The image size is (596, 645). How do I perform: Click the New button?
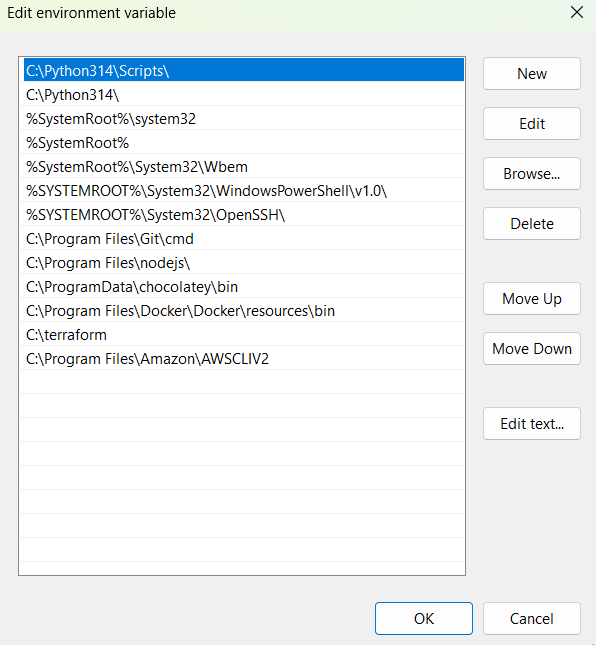pos(531,74)
